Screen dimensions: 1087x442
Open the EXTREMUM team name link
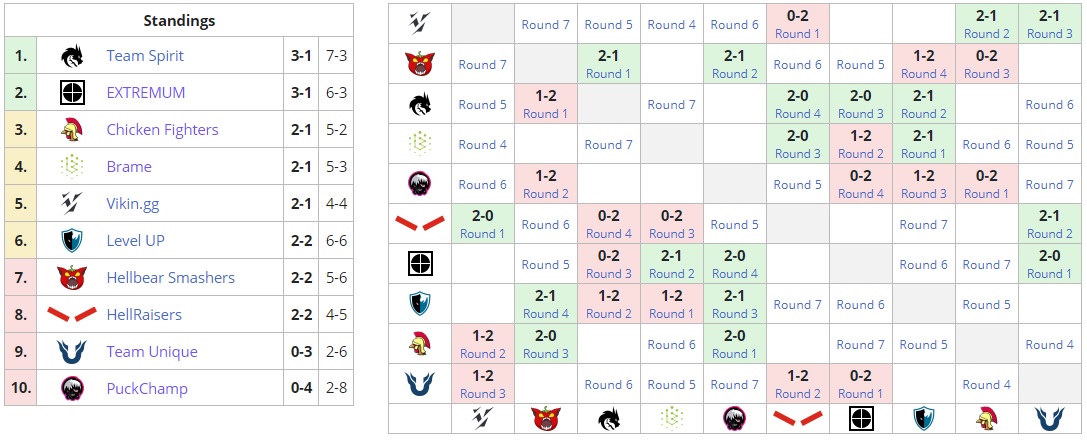click(146, 93)
